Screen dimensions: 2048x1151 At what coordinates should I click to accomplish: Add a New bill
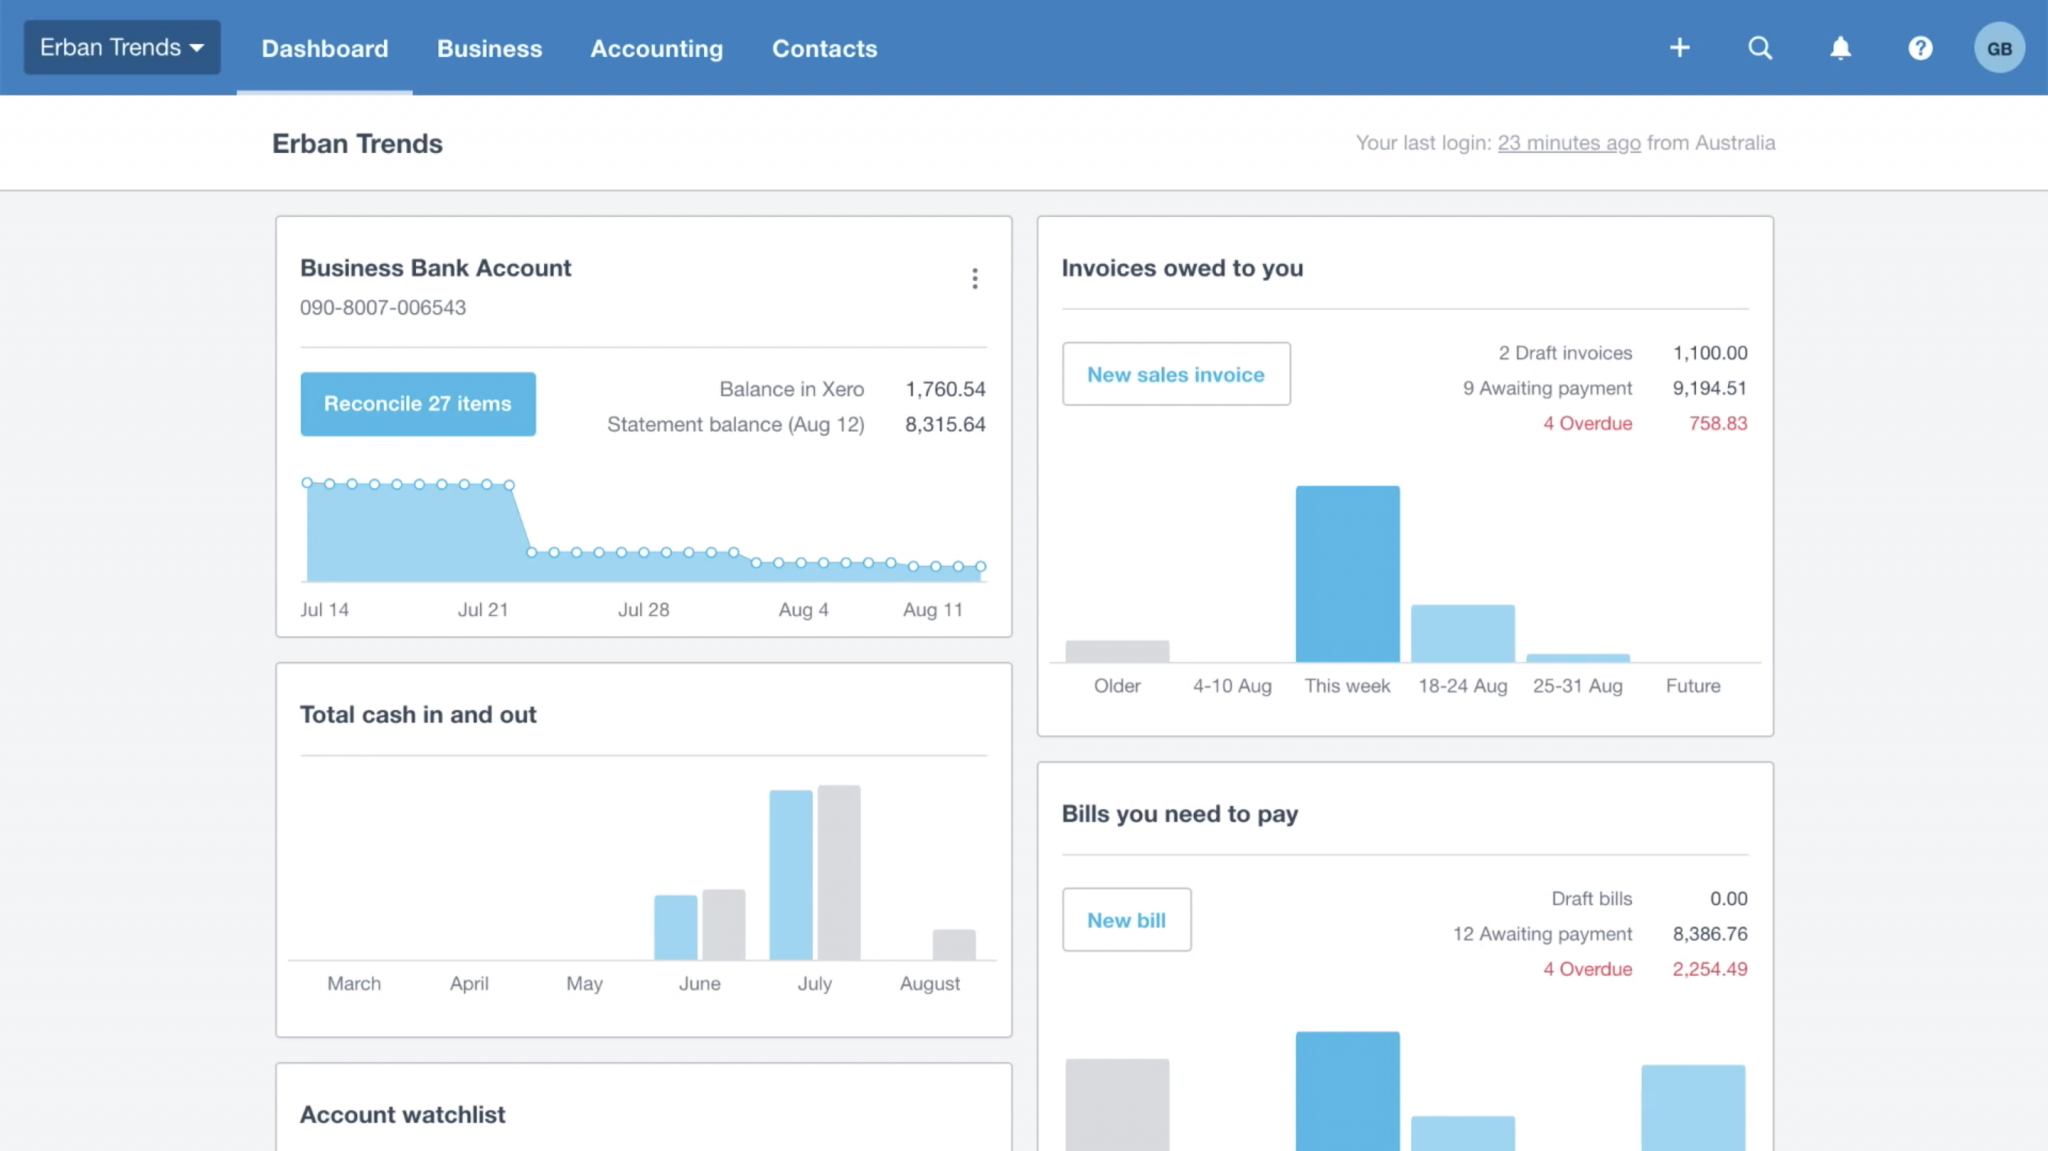[1126, 920]
